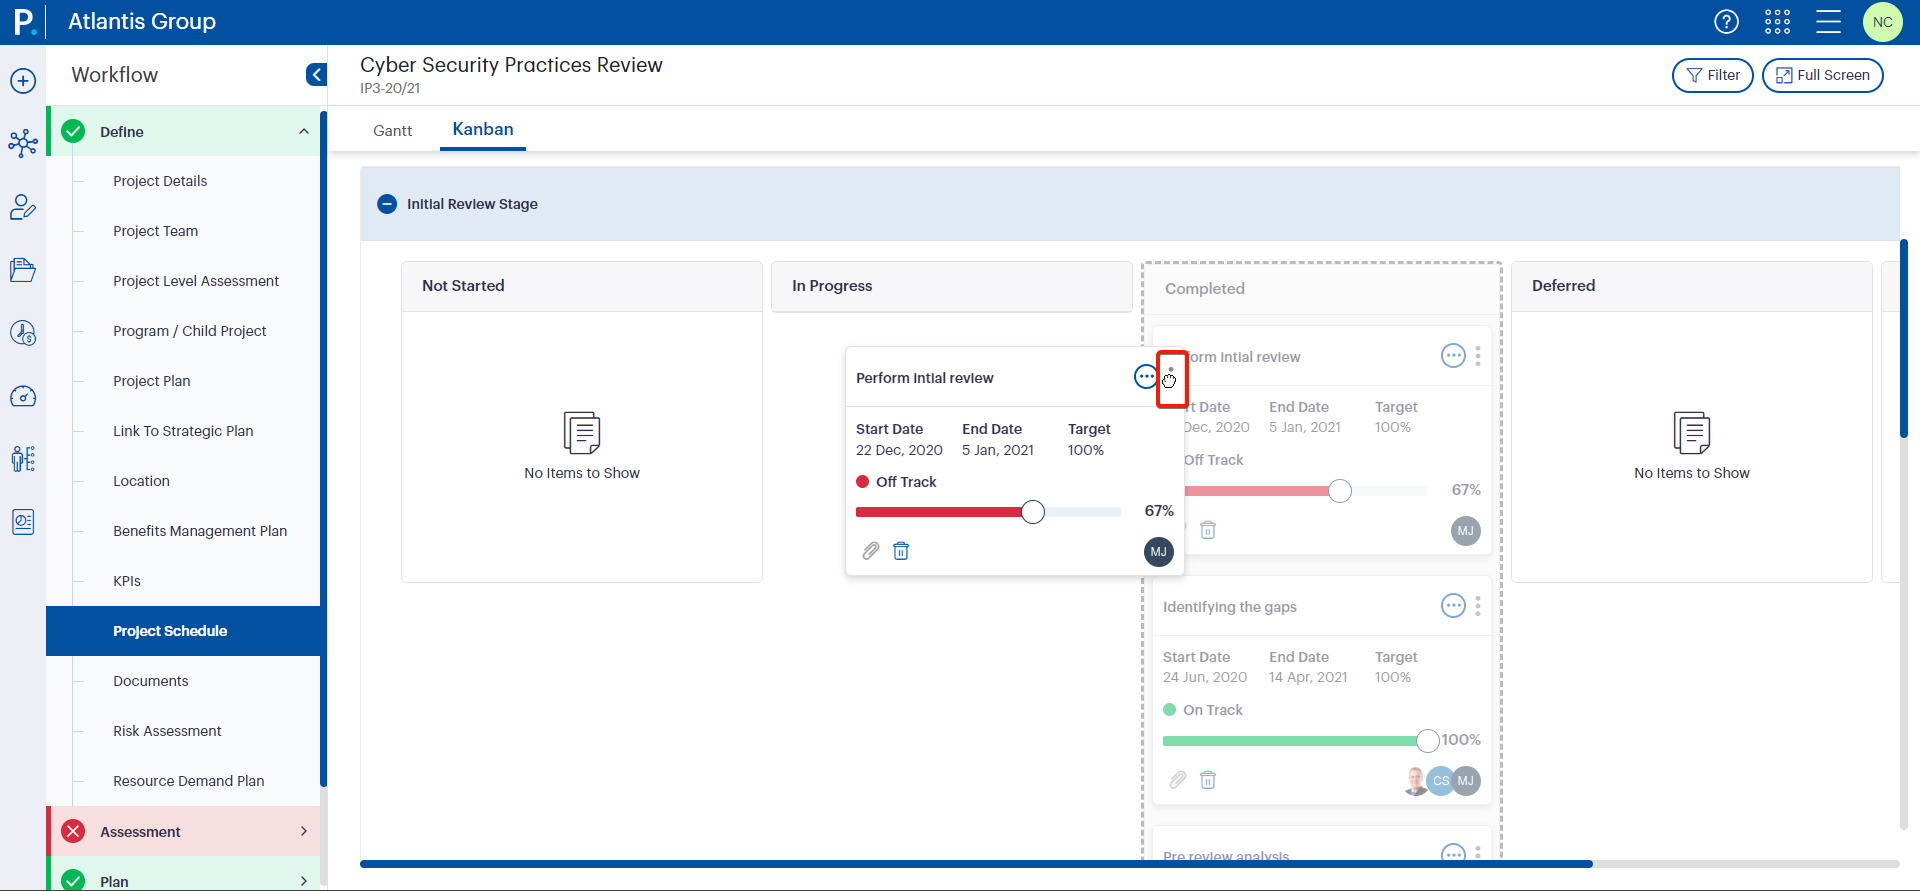
Task: Click the Cyber Security Practices Review title
Action: coord(511,65)
